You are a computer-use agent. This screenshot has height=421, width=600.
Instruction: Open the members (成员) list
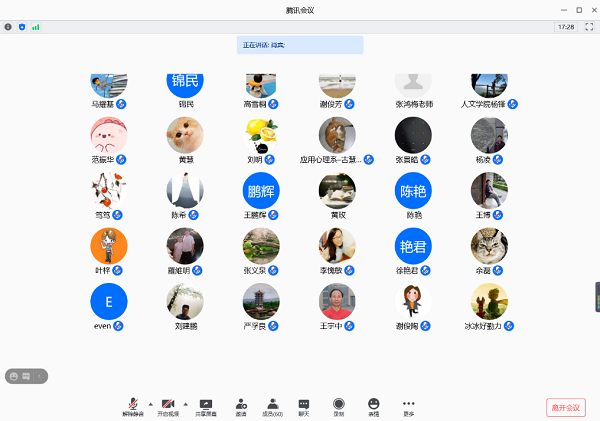click(x=272, y=403)
